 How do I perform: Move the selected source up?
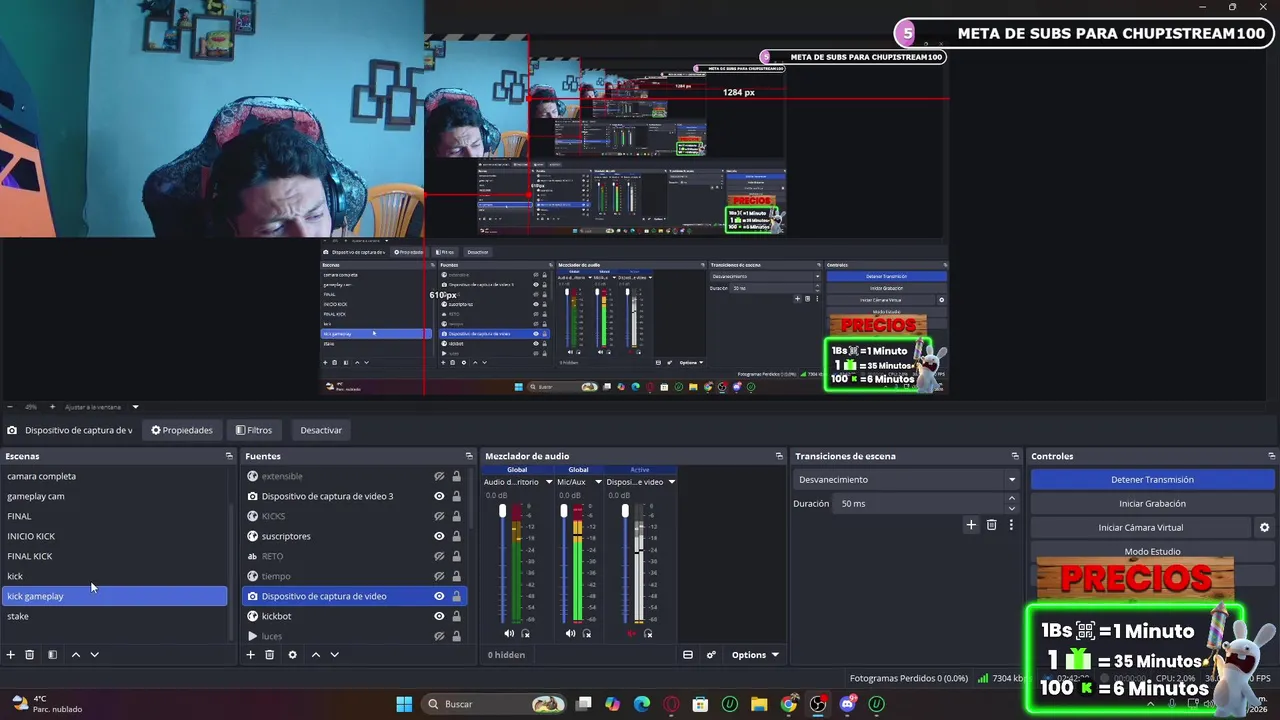[315, 655]
